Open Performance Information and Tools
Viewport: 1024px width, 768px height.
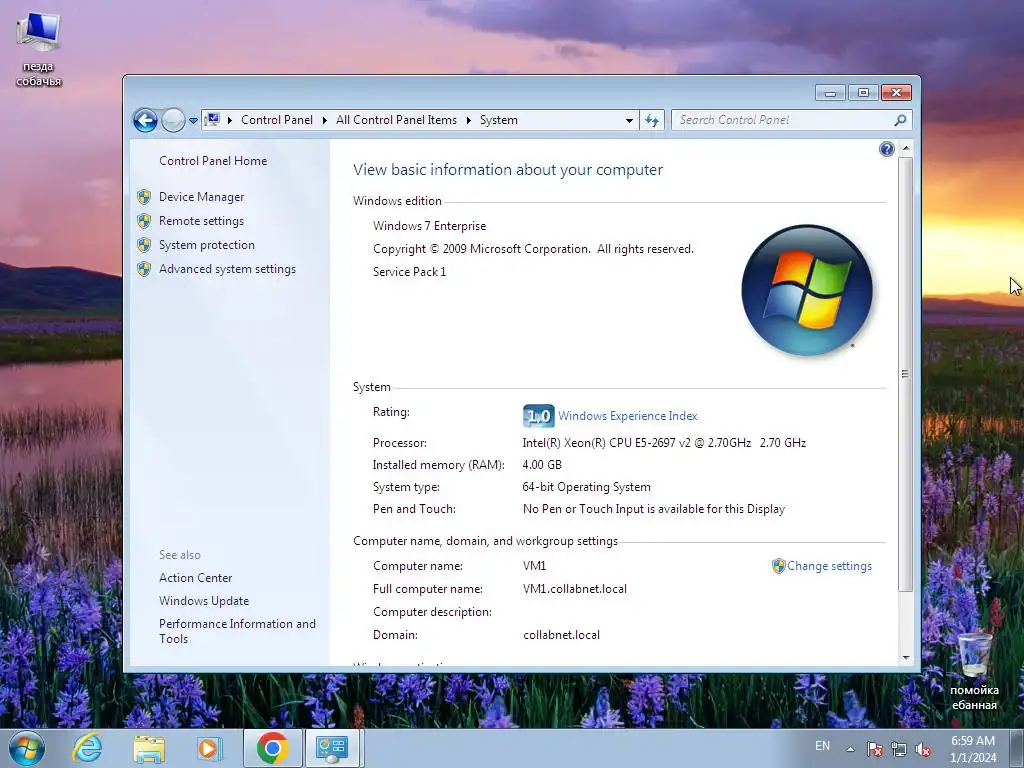click(237, 632)
